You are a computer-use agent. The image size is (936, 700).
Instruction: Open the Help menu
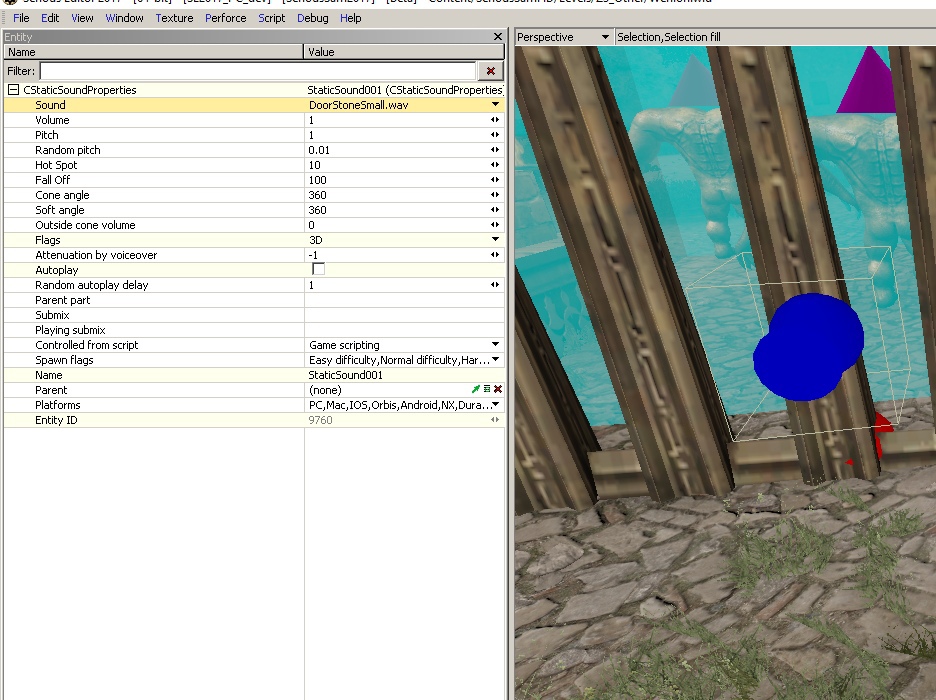(x=350, y=18)
